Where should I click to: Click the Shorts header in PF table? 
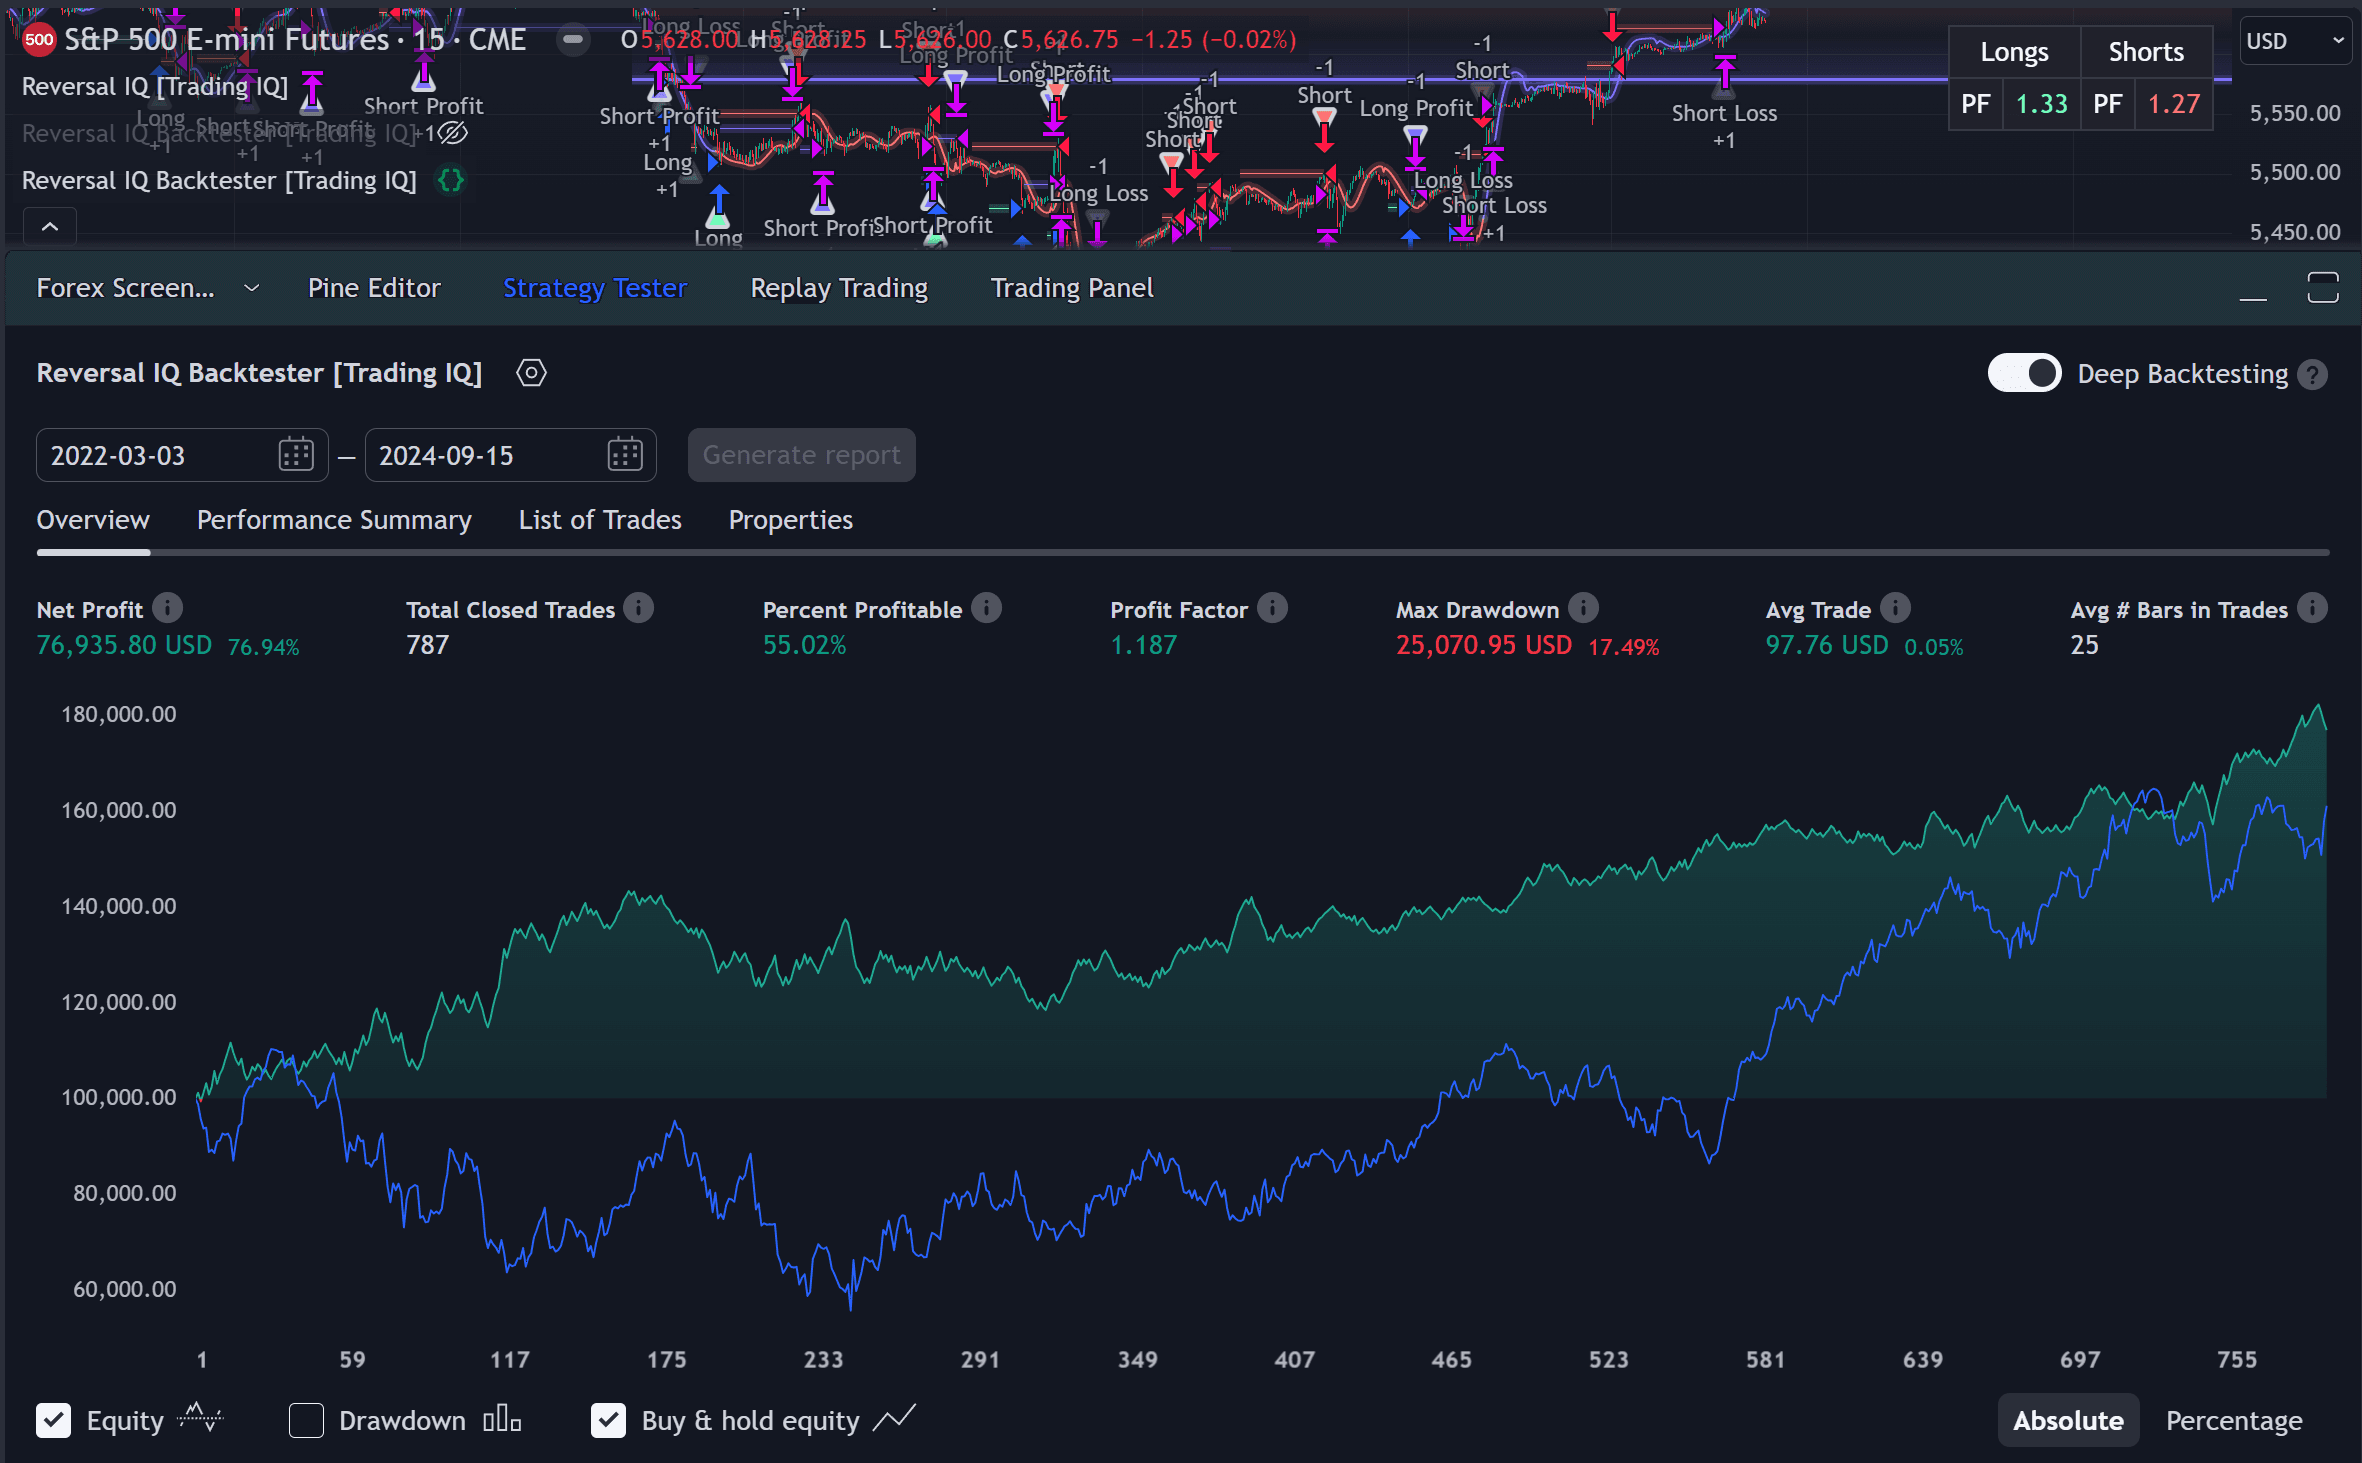click(x=2146, y=52)
